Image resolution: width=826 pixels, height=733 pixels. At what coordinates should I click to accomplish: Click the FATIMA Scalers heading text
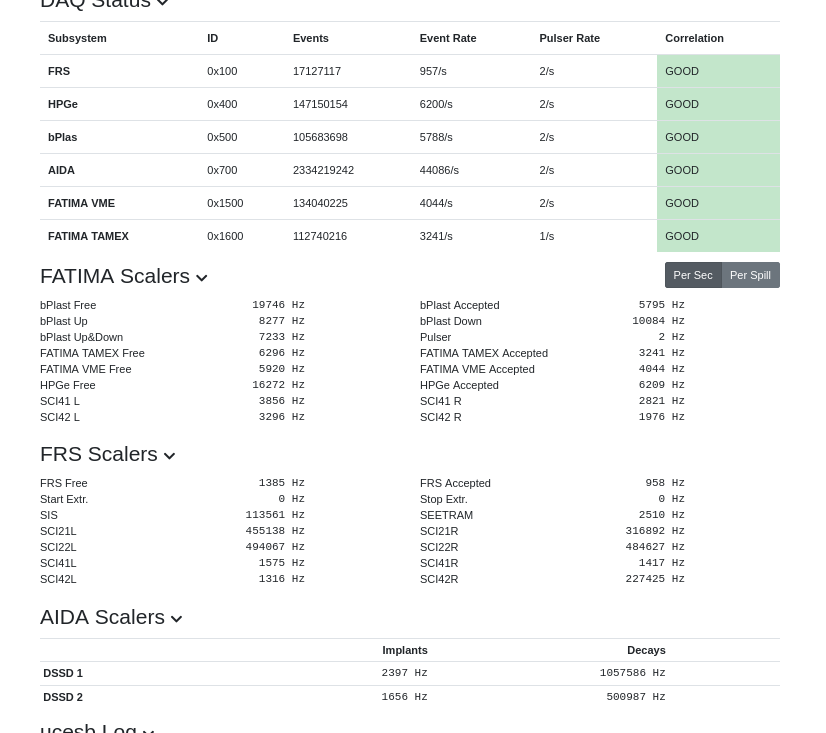pos(115,276)
